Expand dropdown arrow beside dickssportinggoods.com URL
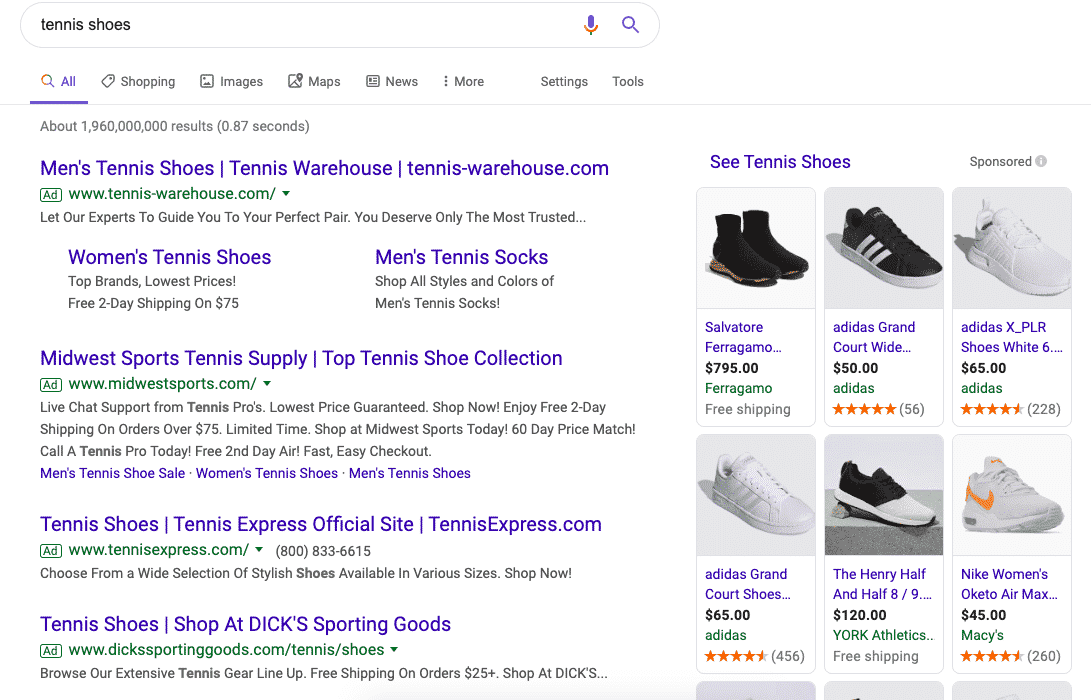This screenshot has height=700, width=1091. [x=394, y=649]
